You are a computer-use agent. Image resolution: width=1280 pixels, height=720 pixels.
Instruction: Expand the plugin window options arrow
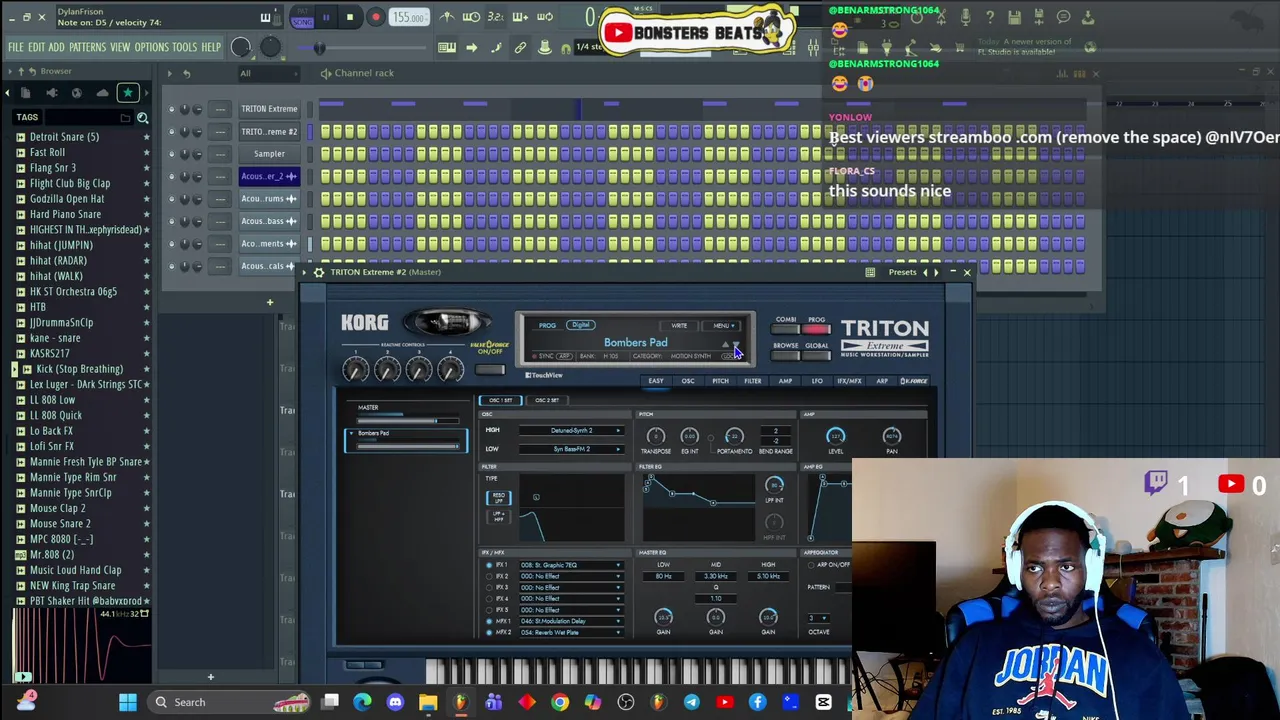(306, 272)
